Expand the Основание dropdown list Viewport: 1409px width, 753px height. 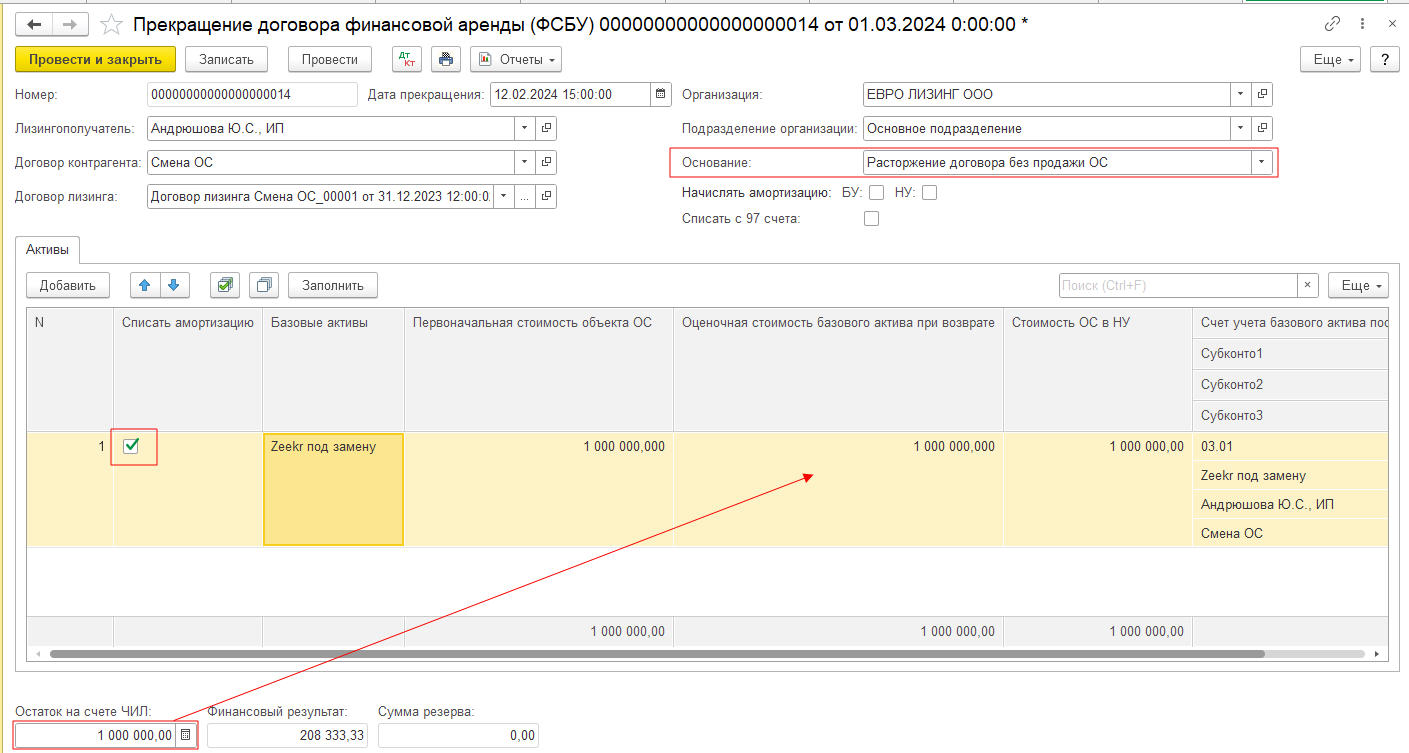point(1262,162)
